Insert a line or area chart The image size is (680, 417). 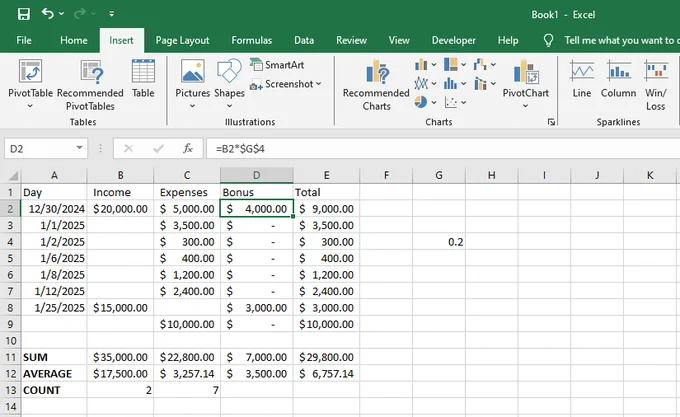point(425,83)
